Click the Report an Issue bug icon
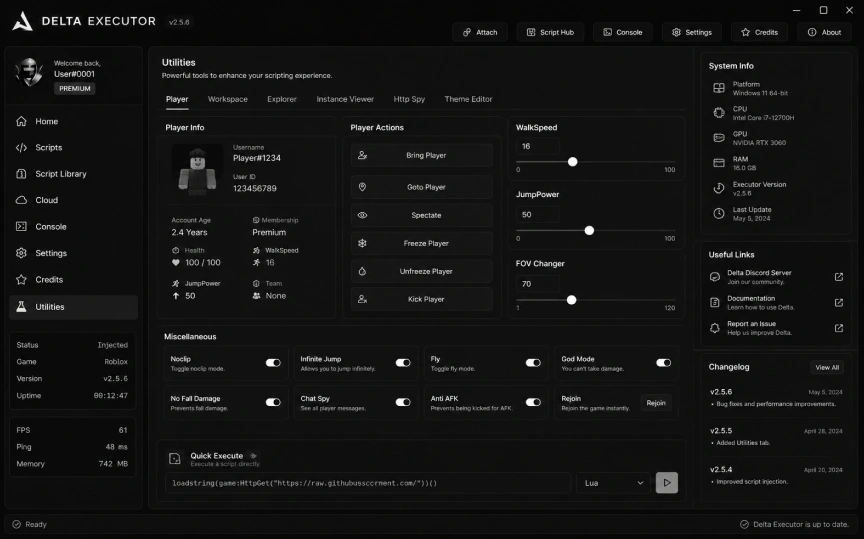 point(715,328)
